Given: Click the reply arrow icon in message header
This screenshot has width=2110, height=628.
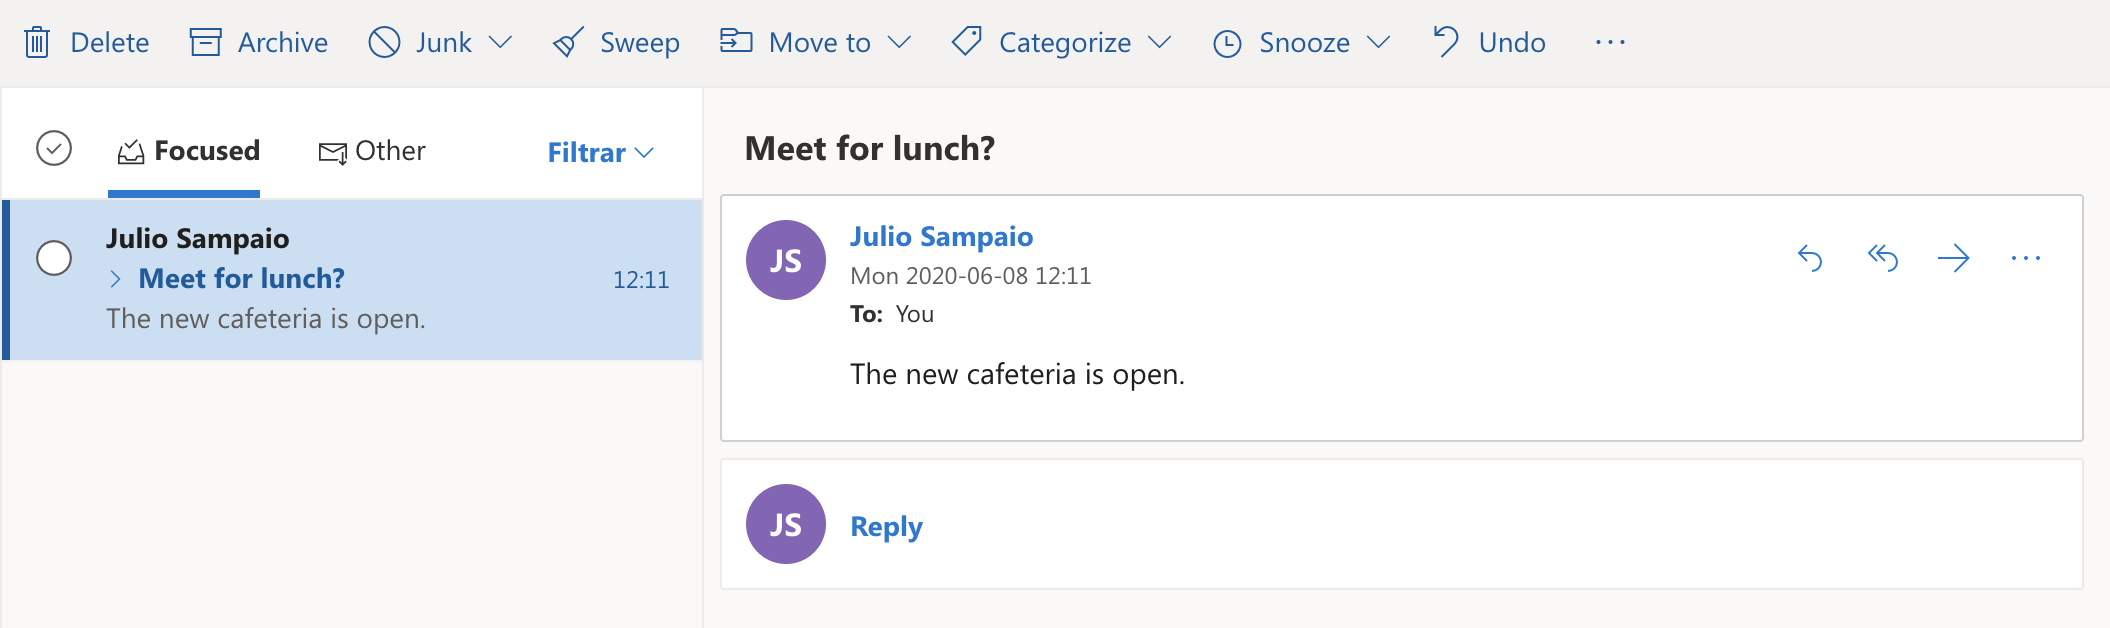Looking at the screenshot, I should (x=1810, y=258).
